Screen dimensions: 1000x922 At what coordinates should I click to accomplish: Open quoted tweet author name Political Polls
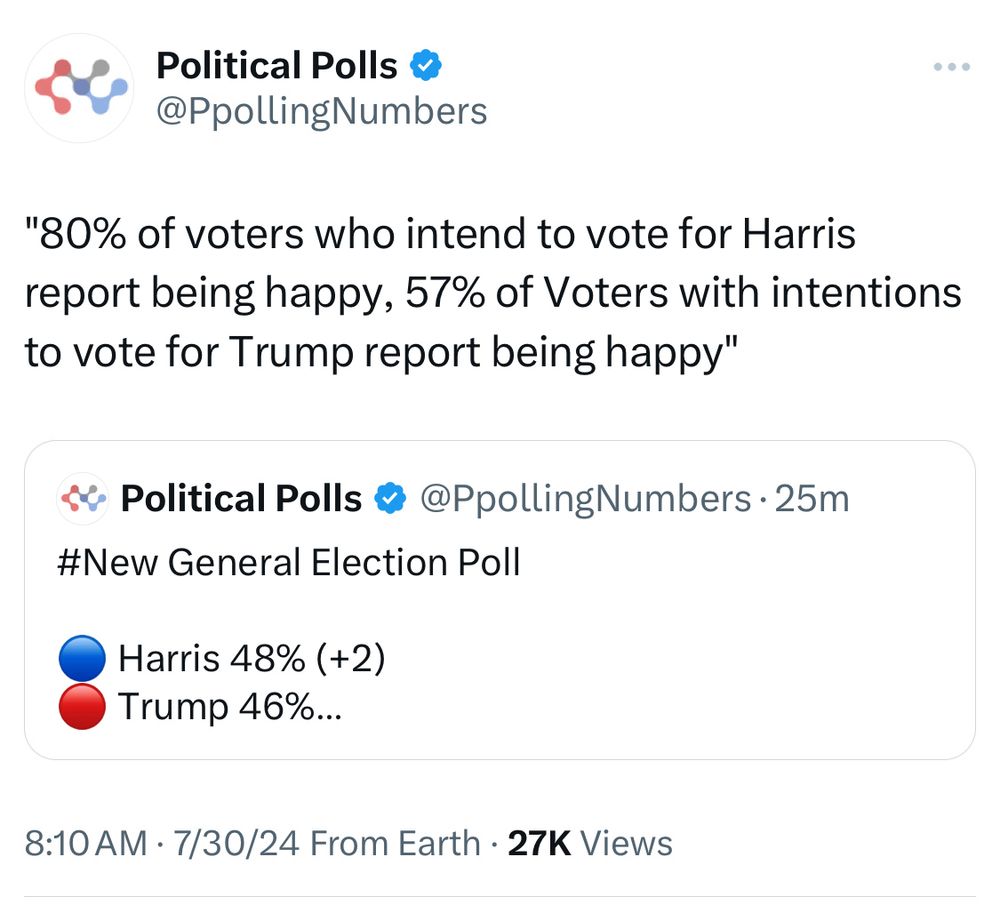click(242, 499)
